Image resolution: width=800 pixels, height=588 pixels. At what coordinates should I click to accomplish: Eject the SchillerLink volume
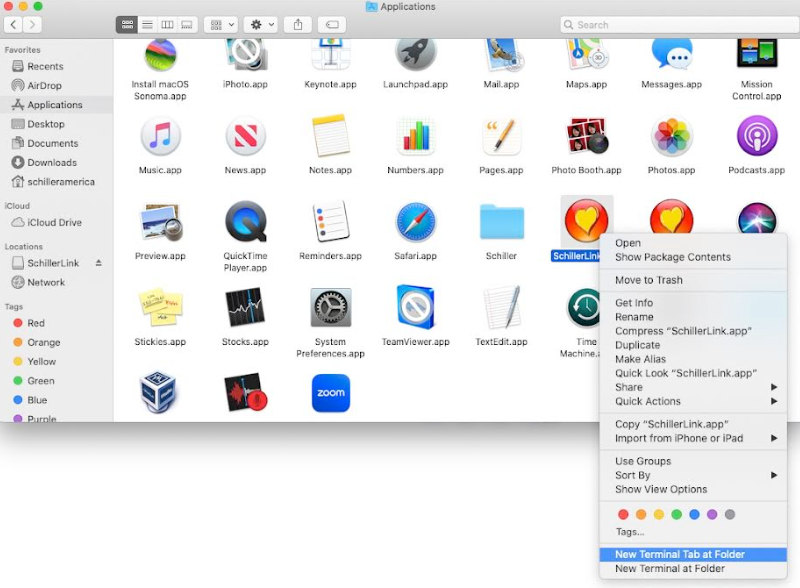point(98,263)
